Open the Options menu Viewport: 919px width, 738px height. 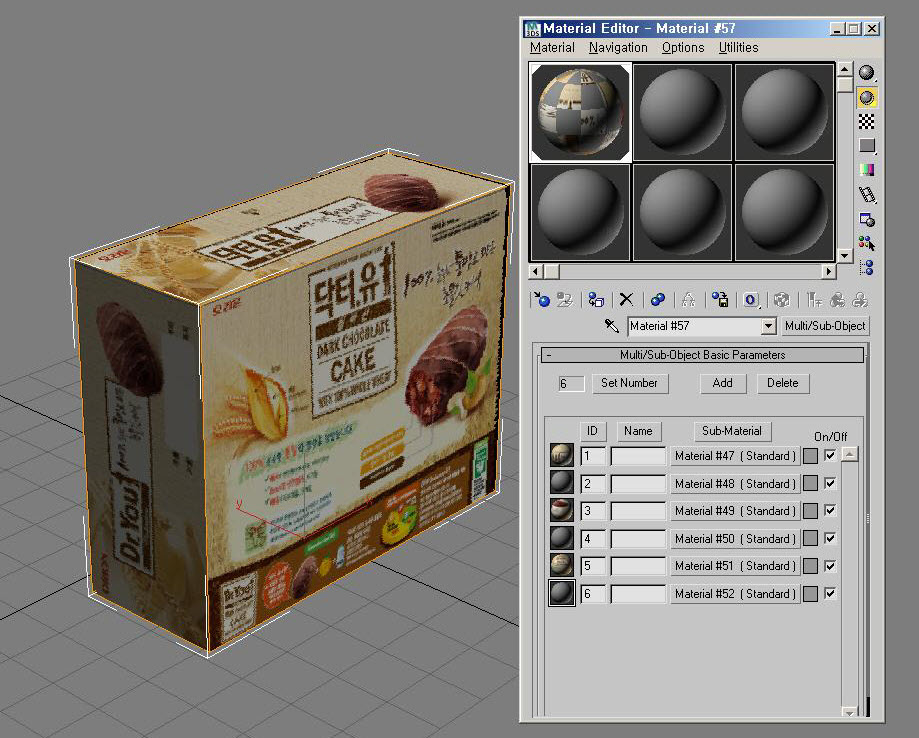click(683, 47)
